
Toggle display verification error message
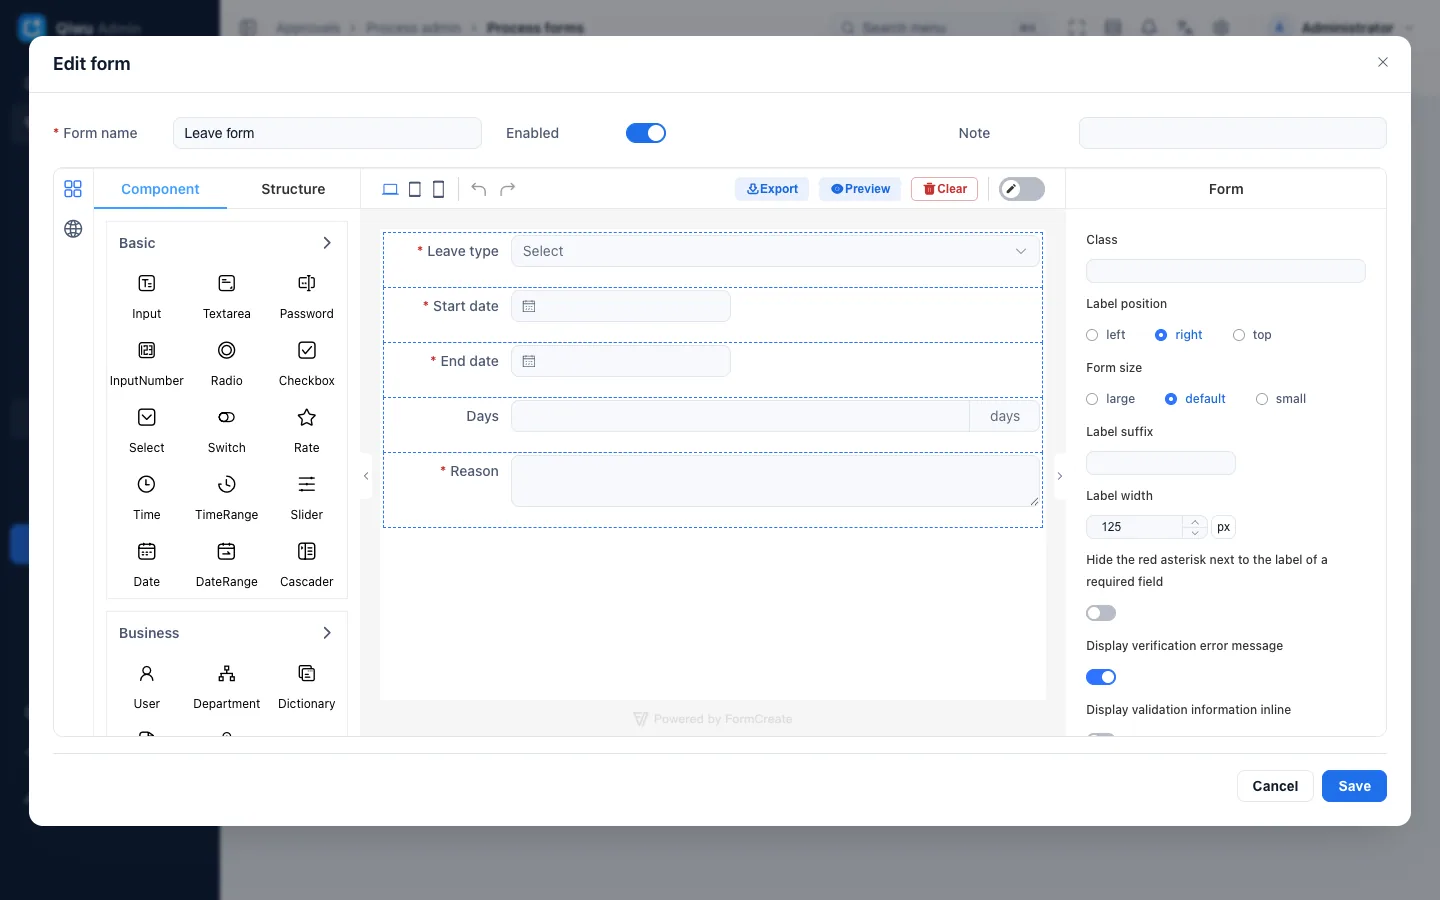tap(1101, 677)
